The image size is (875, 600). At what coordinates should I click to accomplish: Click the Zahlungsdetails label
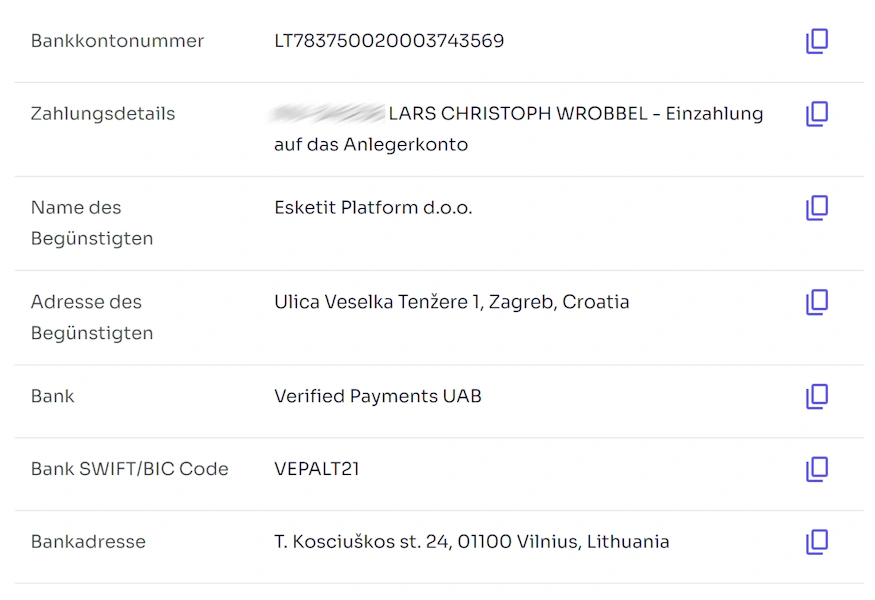click(x=102, y=114)
